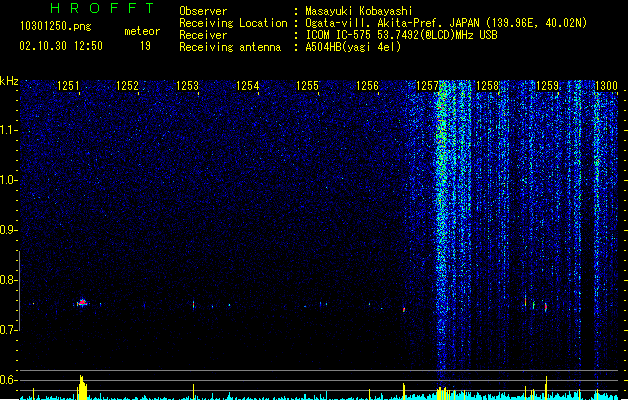Click the 1258 time marker
629x400 pixels.
[x=487, y=85]
